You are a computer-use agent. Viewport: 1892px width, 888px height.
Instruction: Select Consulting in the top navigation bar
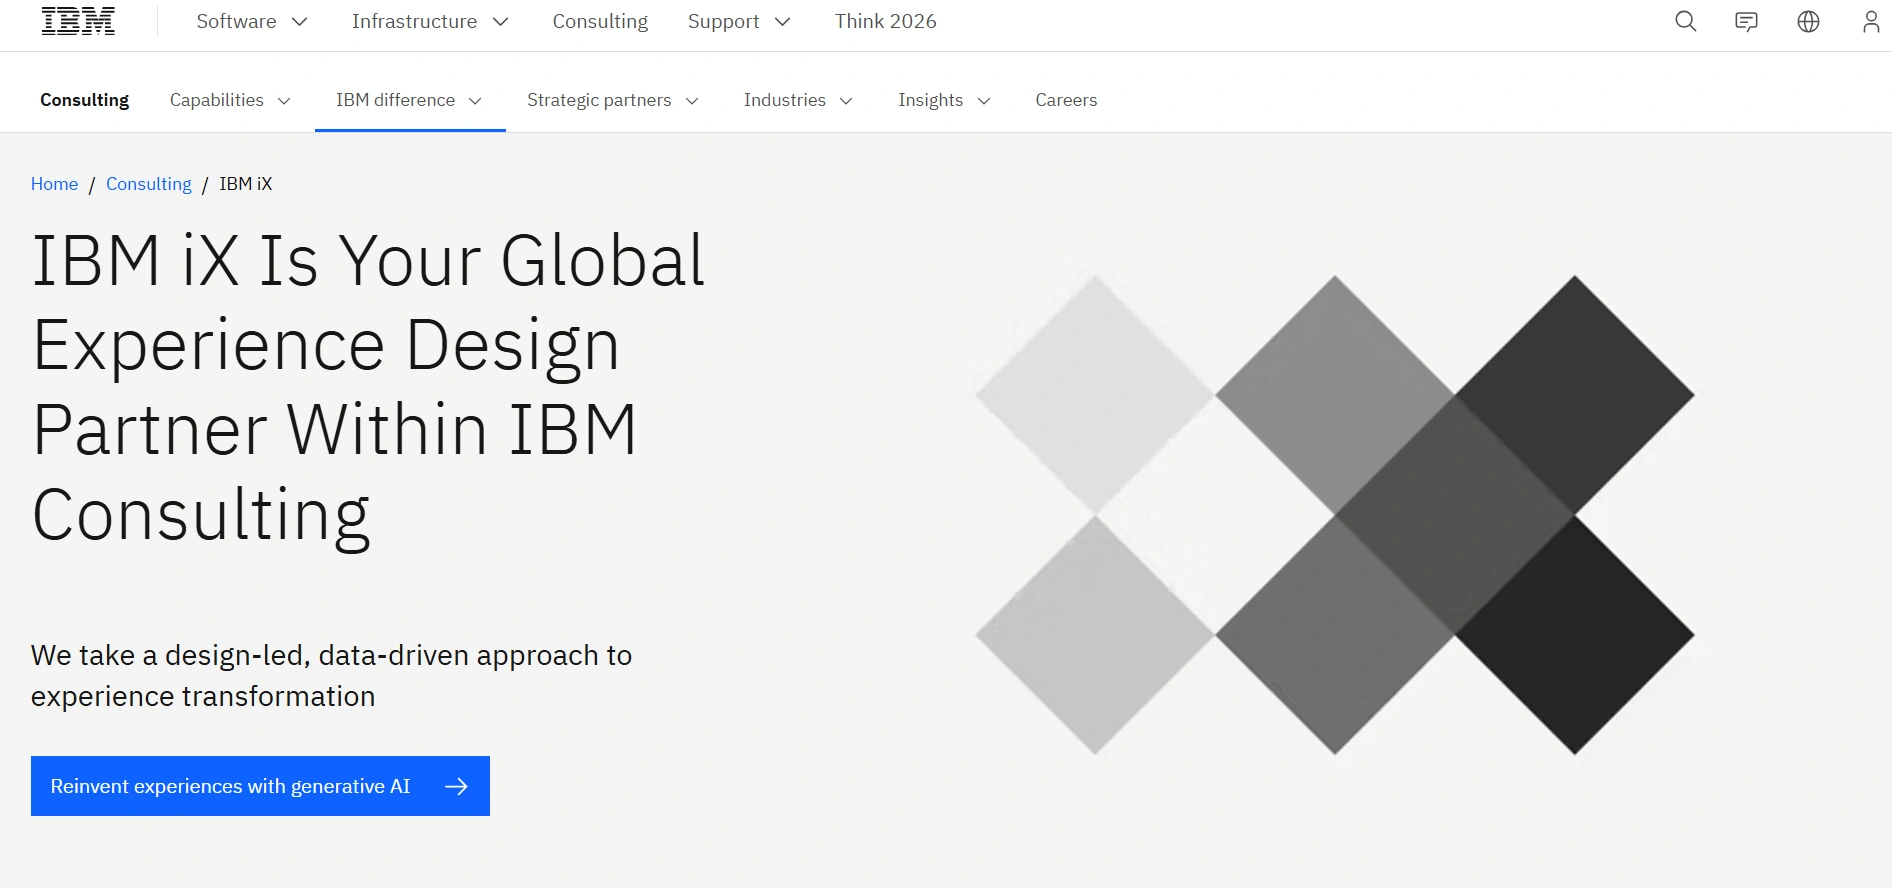(x=600, y=21)
